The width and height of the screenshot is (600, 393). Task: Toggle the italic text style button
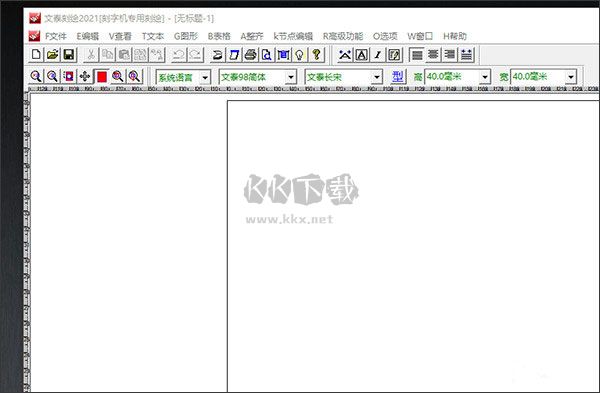point(378,55)
